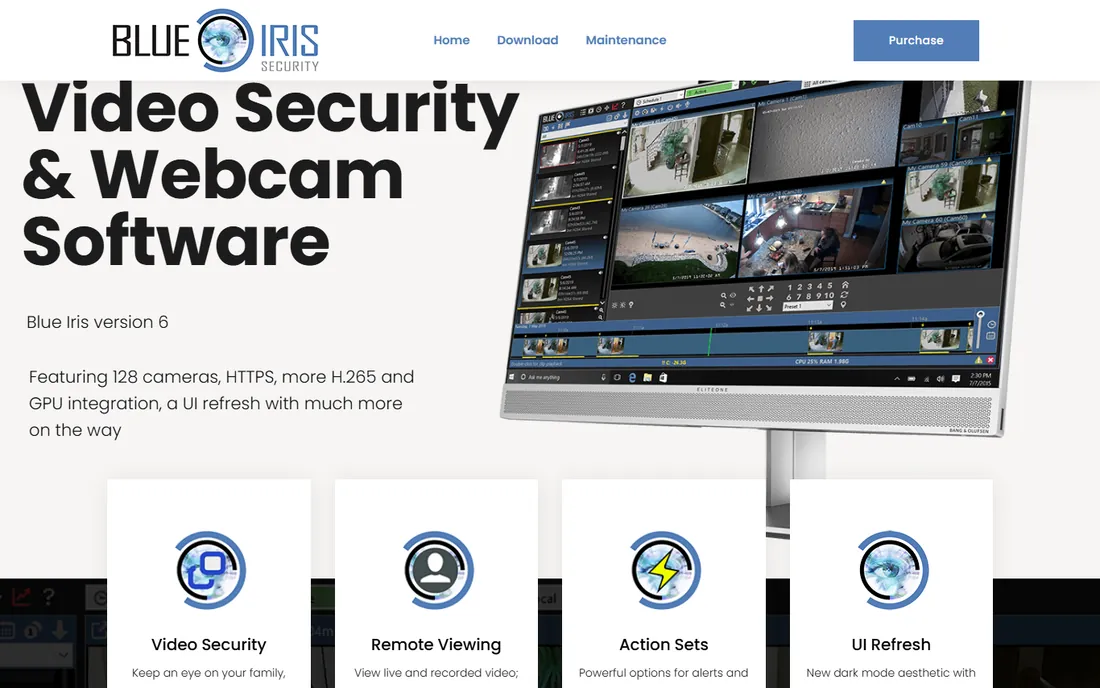The width and height of the screenshot is (1100, 688).
Task: Click the 'Featuring 128 cameras' paragraph
Action: click(221, 403)
